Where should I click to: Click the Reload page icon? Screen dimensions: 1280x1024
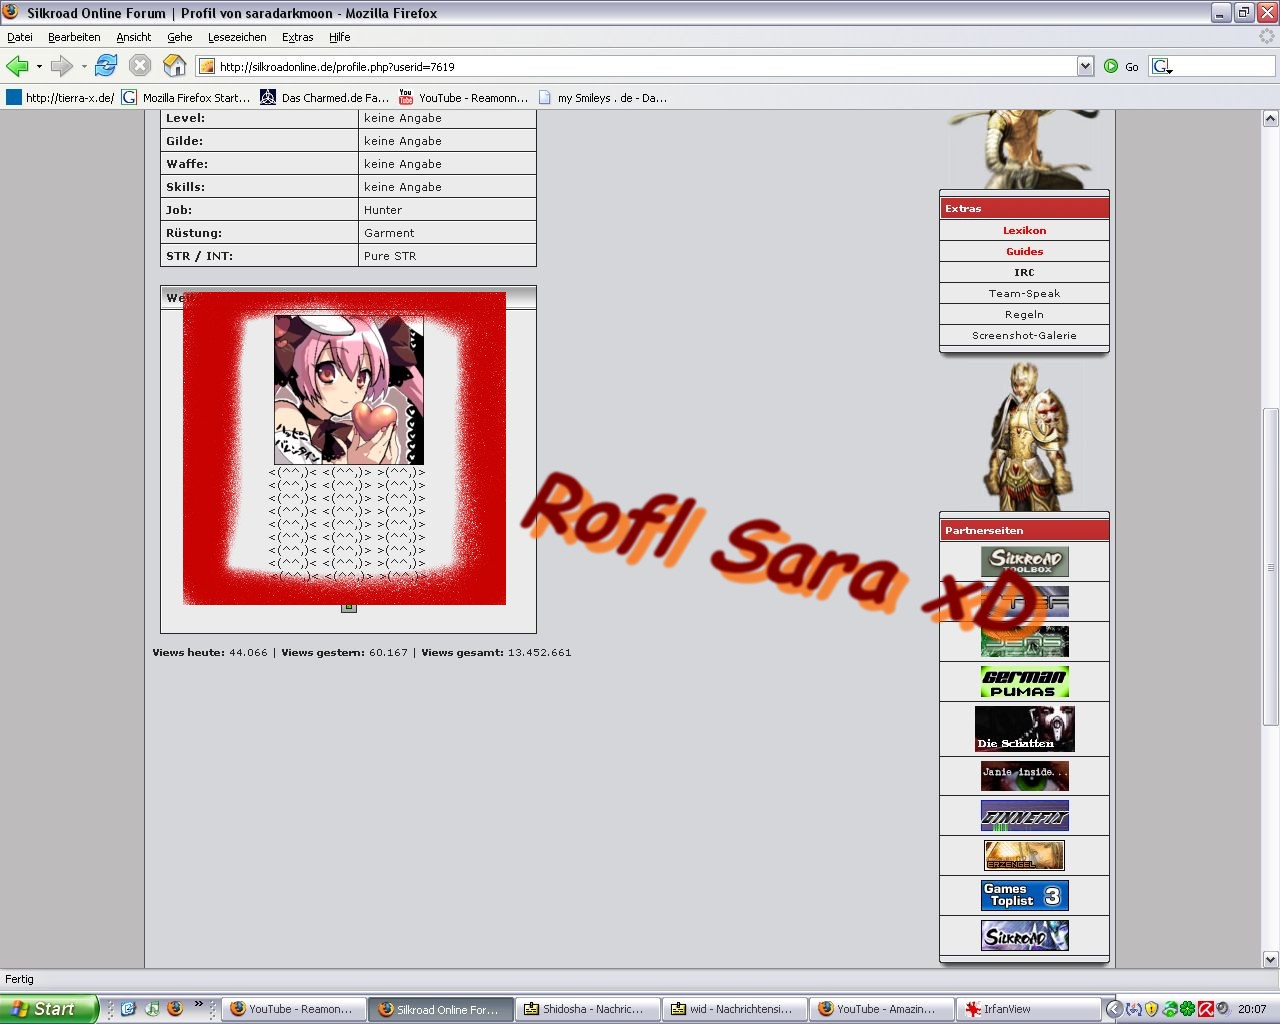[106, 66]
